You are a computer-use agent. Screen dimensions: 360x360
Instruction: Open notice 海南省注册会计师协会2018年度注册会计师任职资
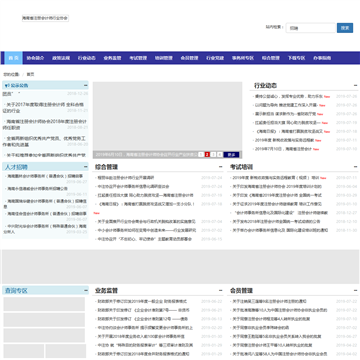coord(45,124)
